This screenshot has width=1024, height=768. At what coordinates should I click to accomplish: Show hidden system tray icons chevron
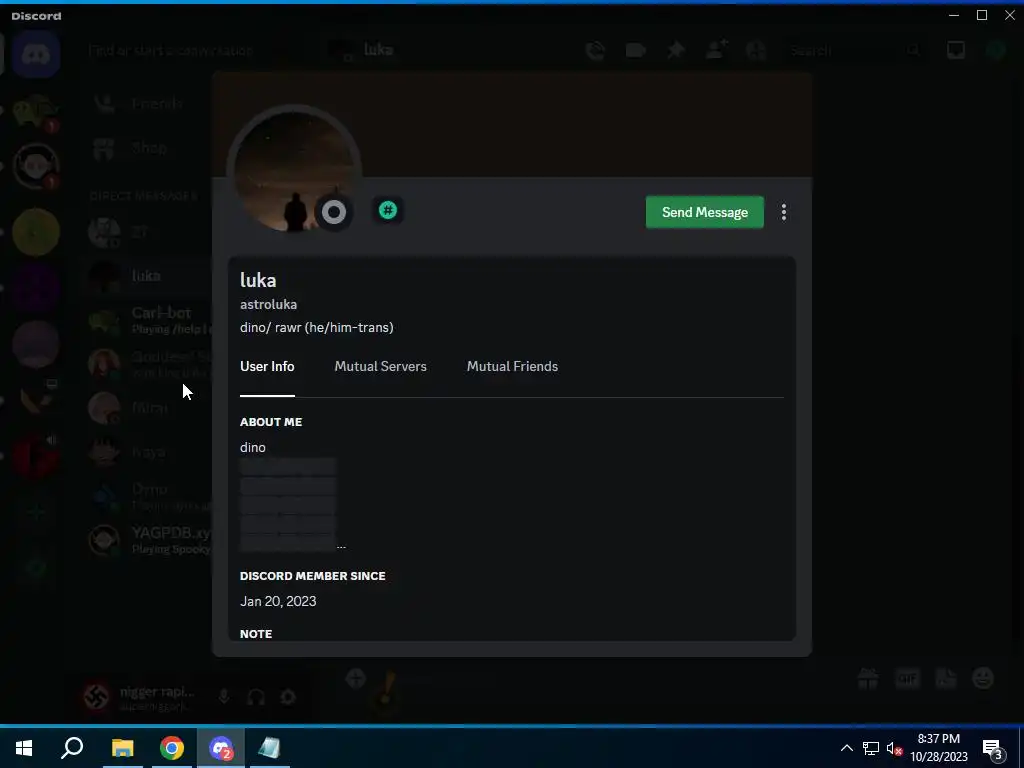click(846, 748)
